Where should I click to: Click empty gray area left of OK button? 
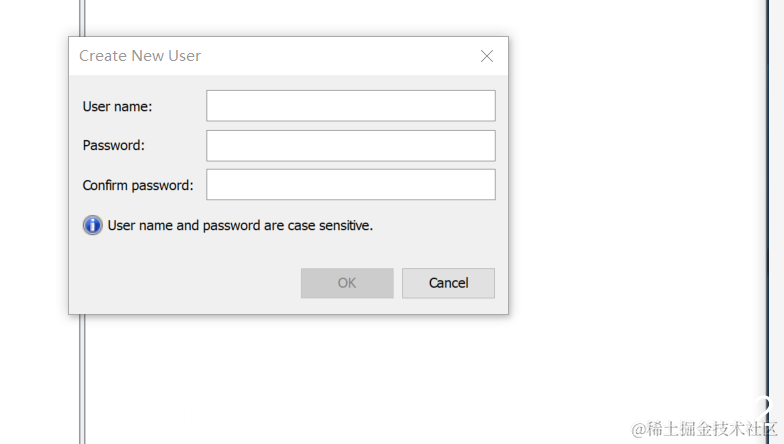(180, 283)
